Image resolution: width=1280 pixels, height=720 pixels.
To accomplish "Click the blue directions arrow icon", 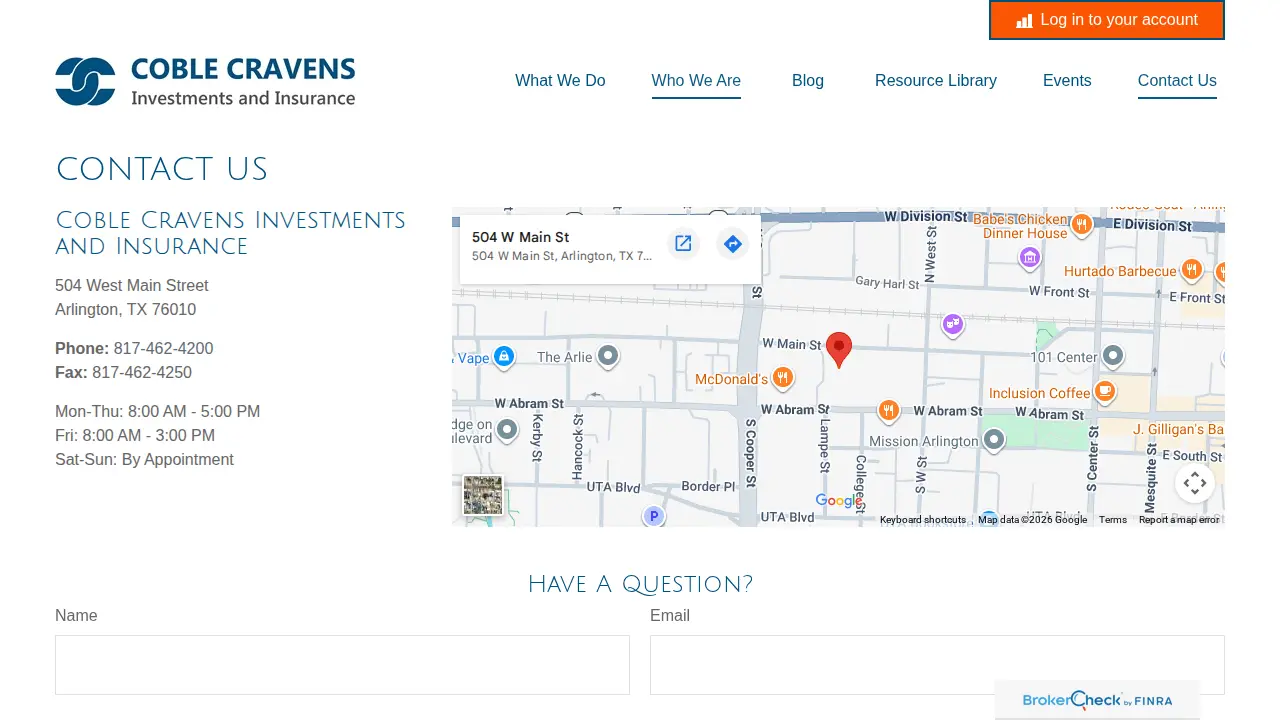I will click(733, 244).
